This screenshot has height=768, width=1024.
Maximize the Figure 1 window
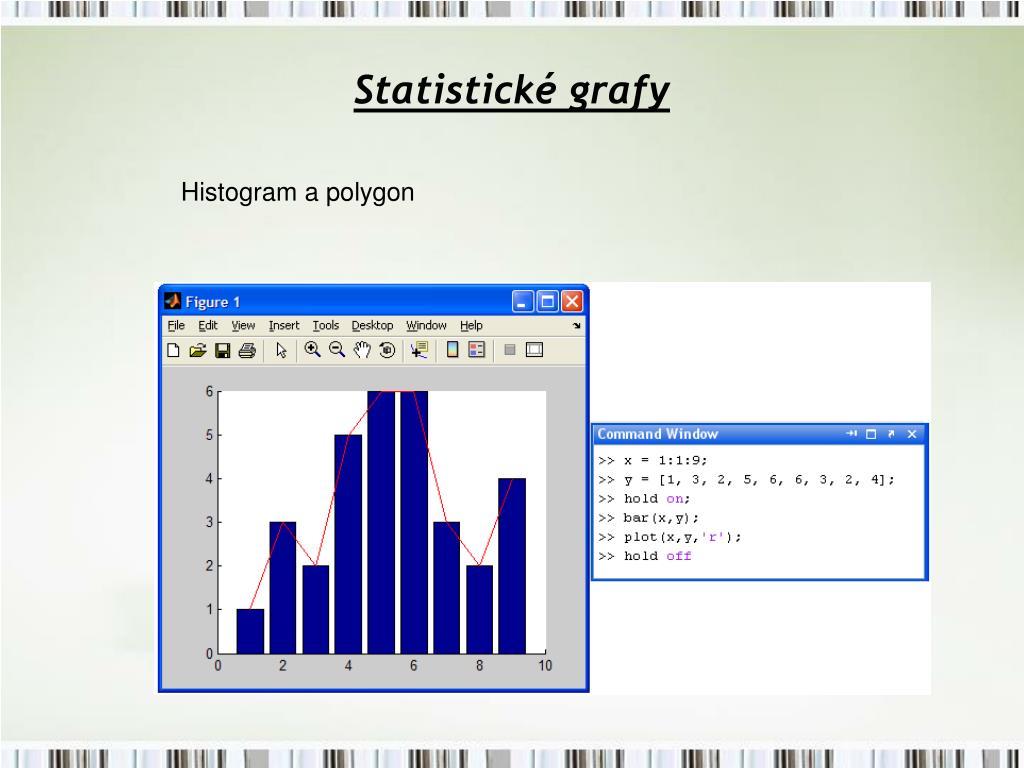(x=547, y=301)
